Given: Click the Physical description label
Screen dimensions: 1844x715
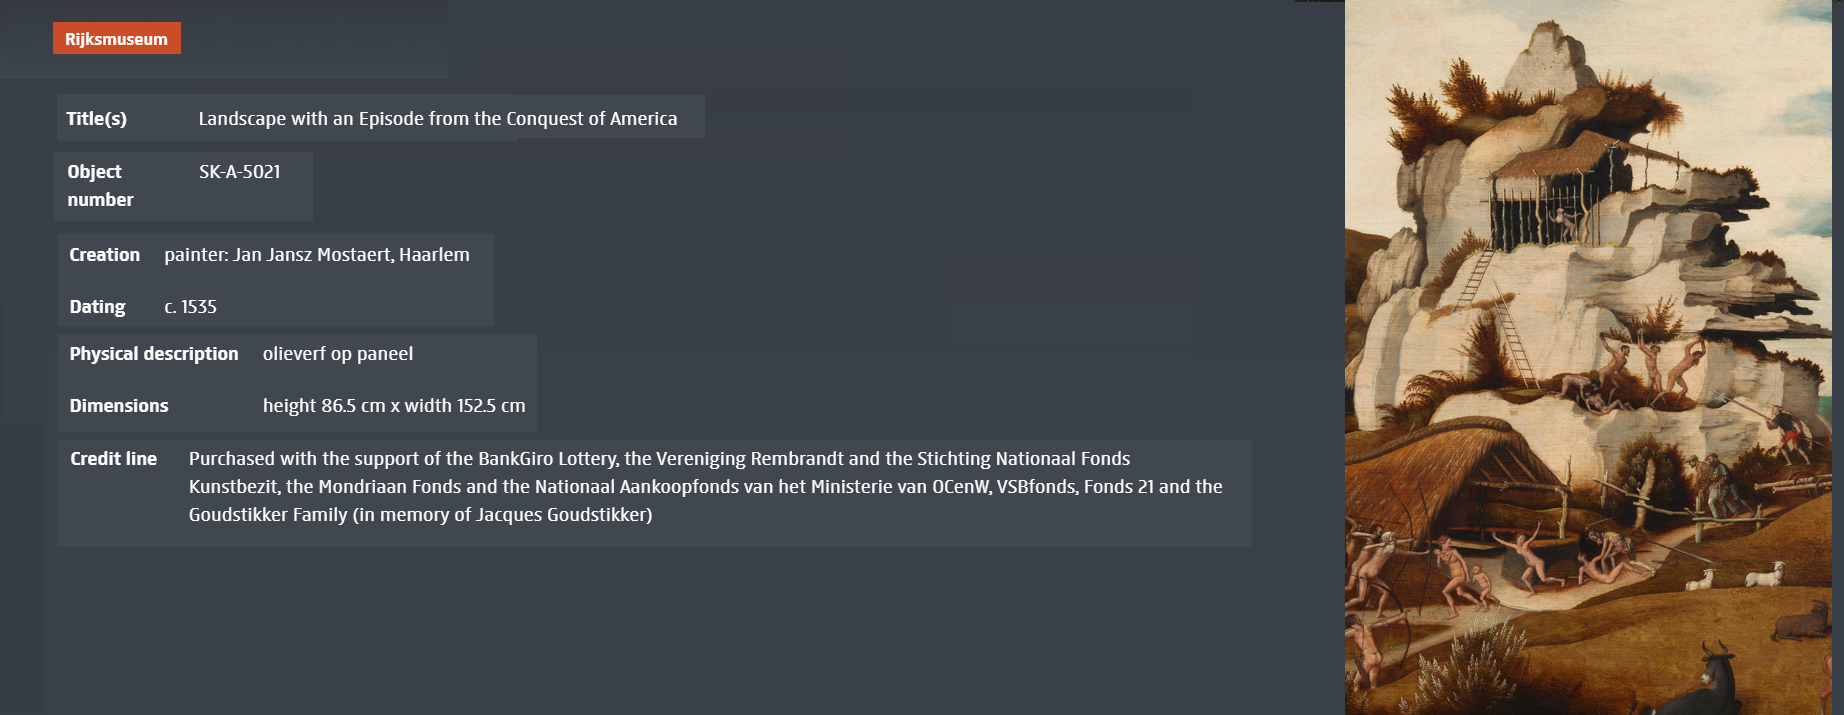Looking at the screenshot, I should pyautogui.click(x=154, y=354).
